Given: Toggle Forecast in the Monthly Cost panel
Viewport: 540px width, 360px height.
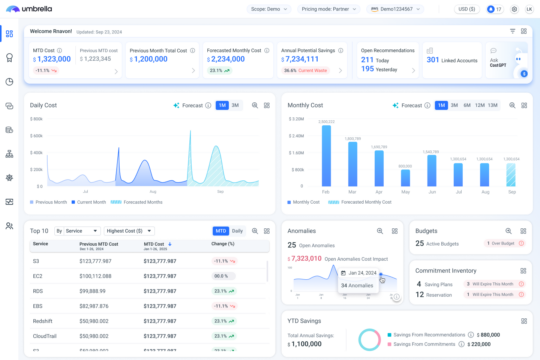Looking at the screenshot, I should click(407, 105).
